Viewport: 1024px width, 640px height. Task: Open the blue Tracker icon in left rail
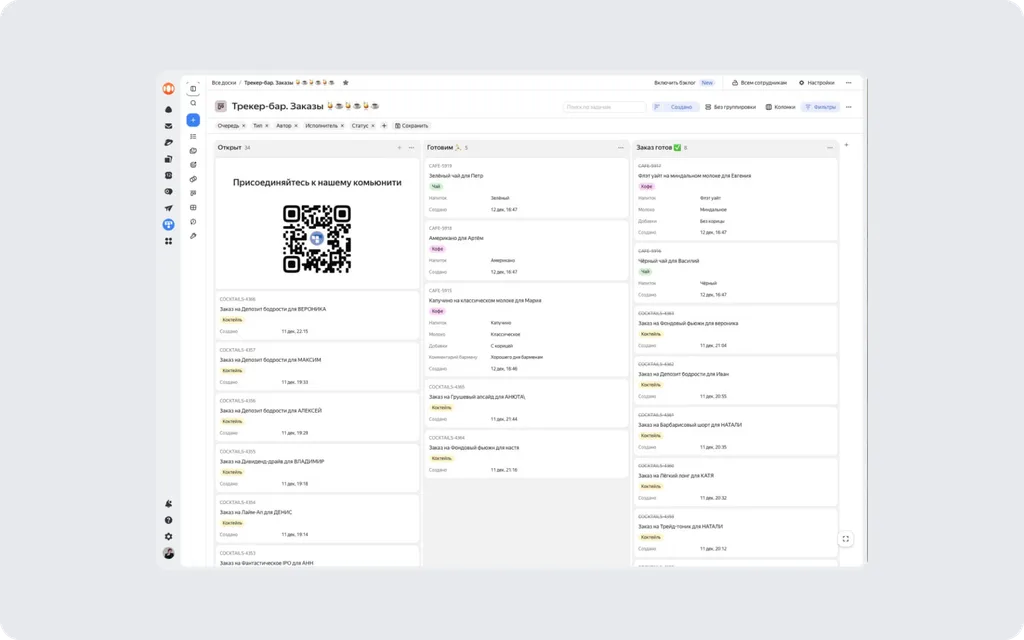pos(168,225)
